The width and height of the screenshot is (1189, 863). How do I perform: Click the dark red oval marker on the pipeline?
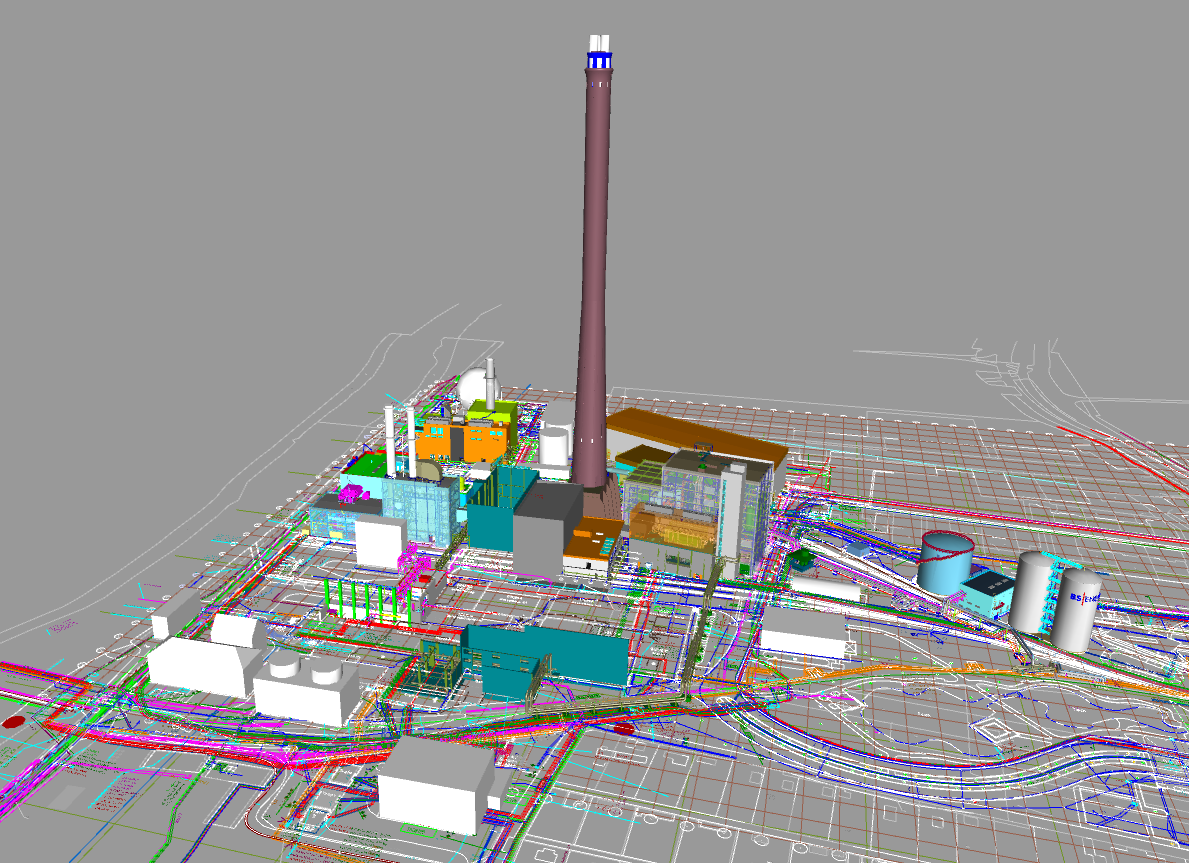pyautogui.click(x=624, y=729)
